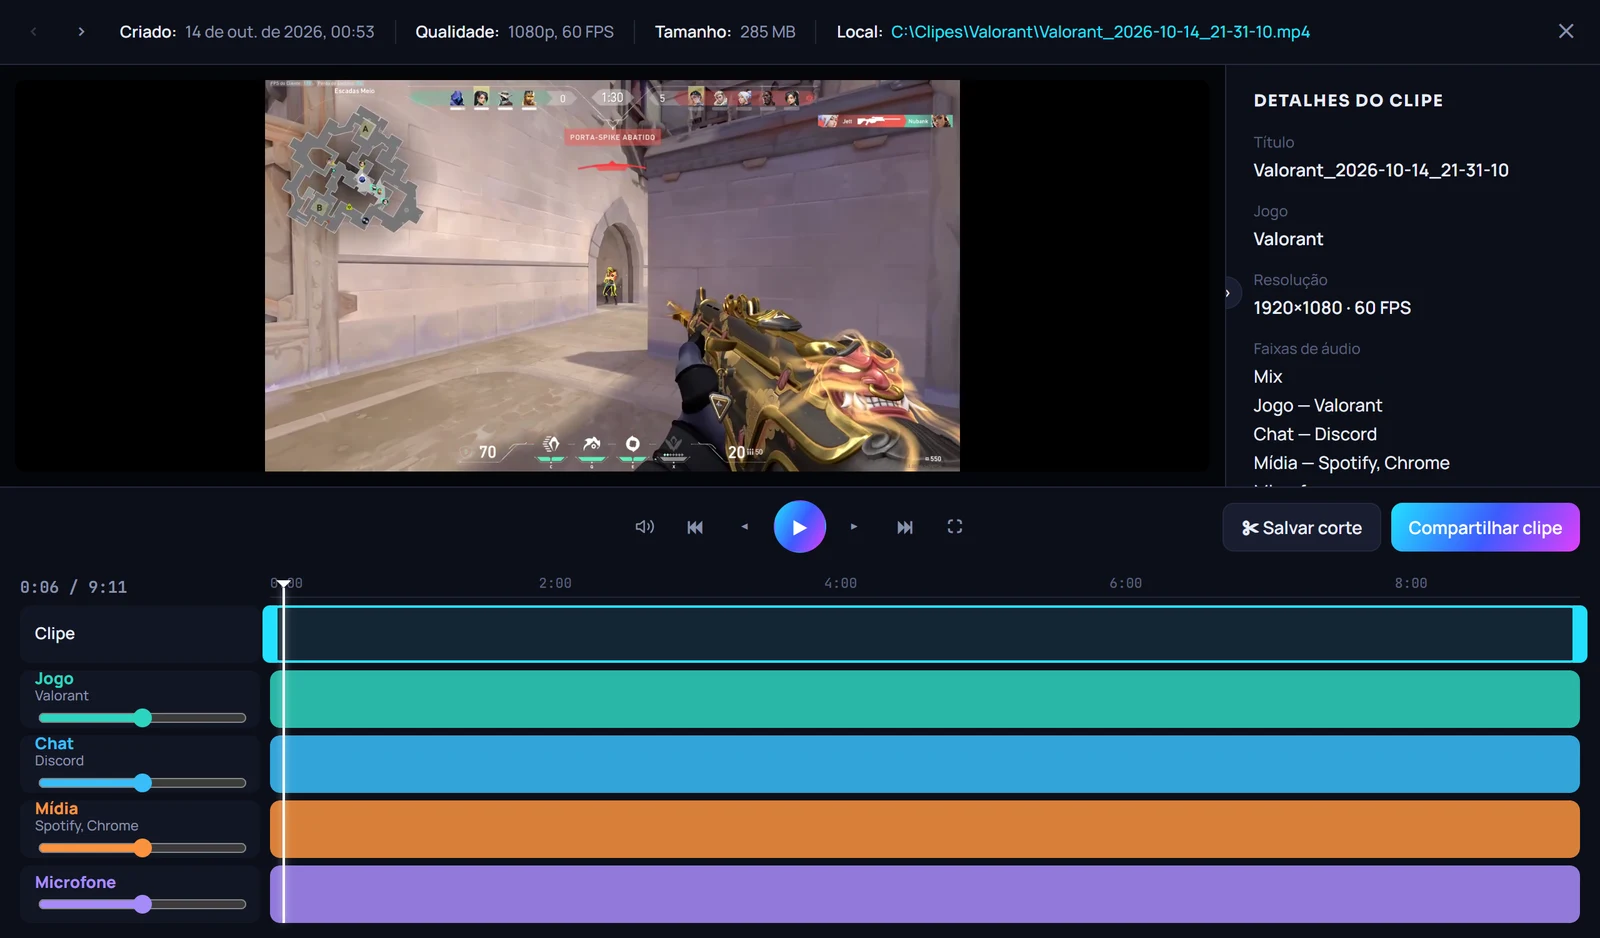Click the Salvar corte button
Image resolution: width=1600 pixels, height=938 pixels.
[x=1301, y=527]
